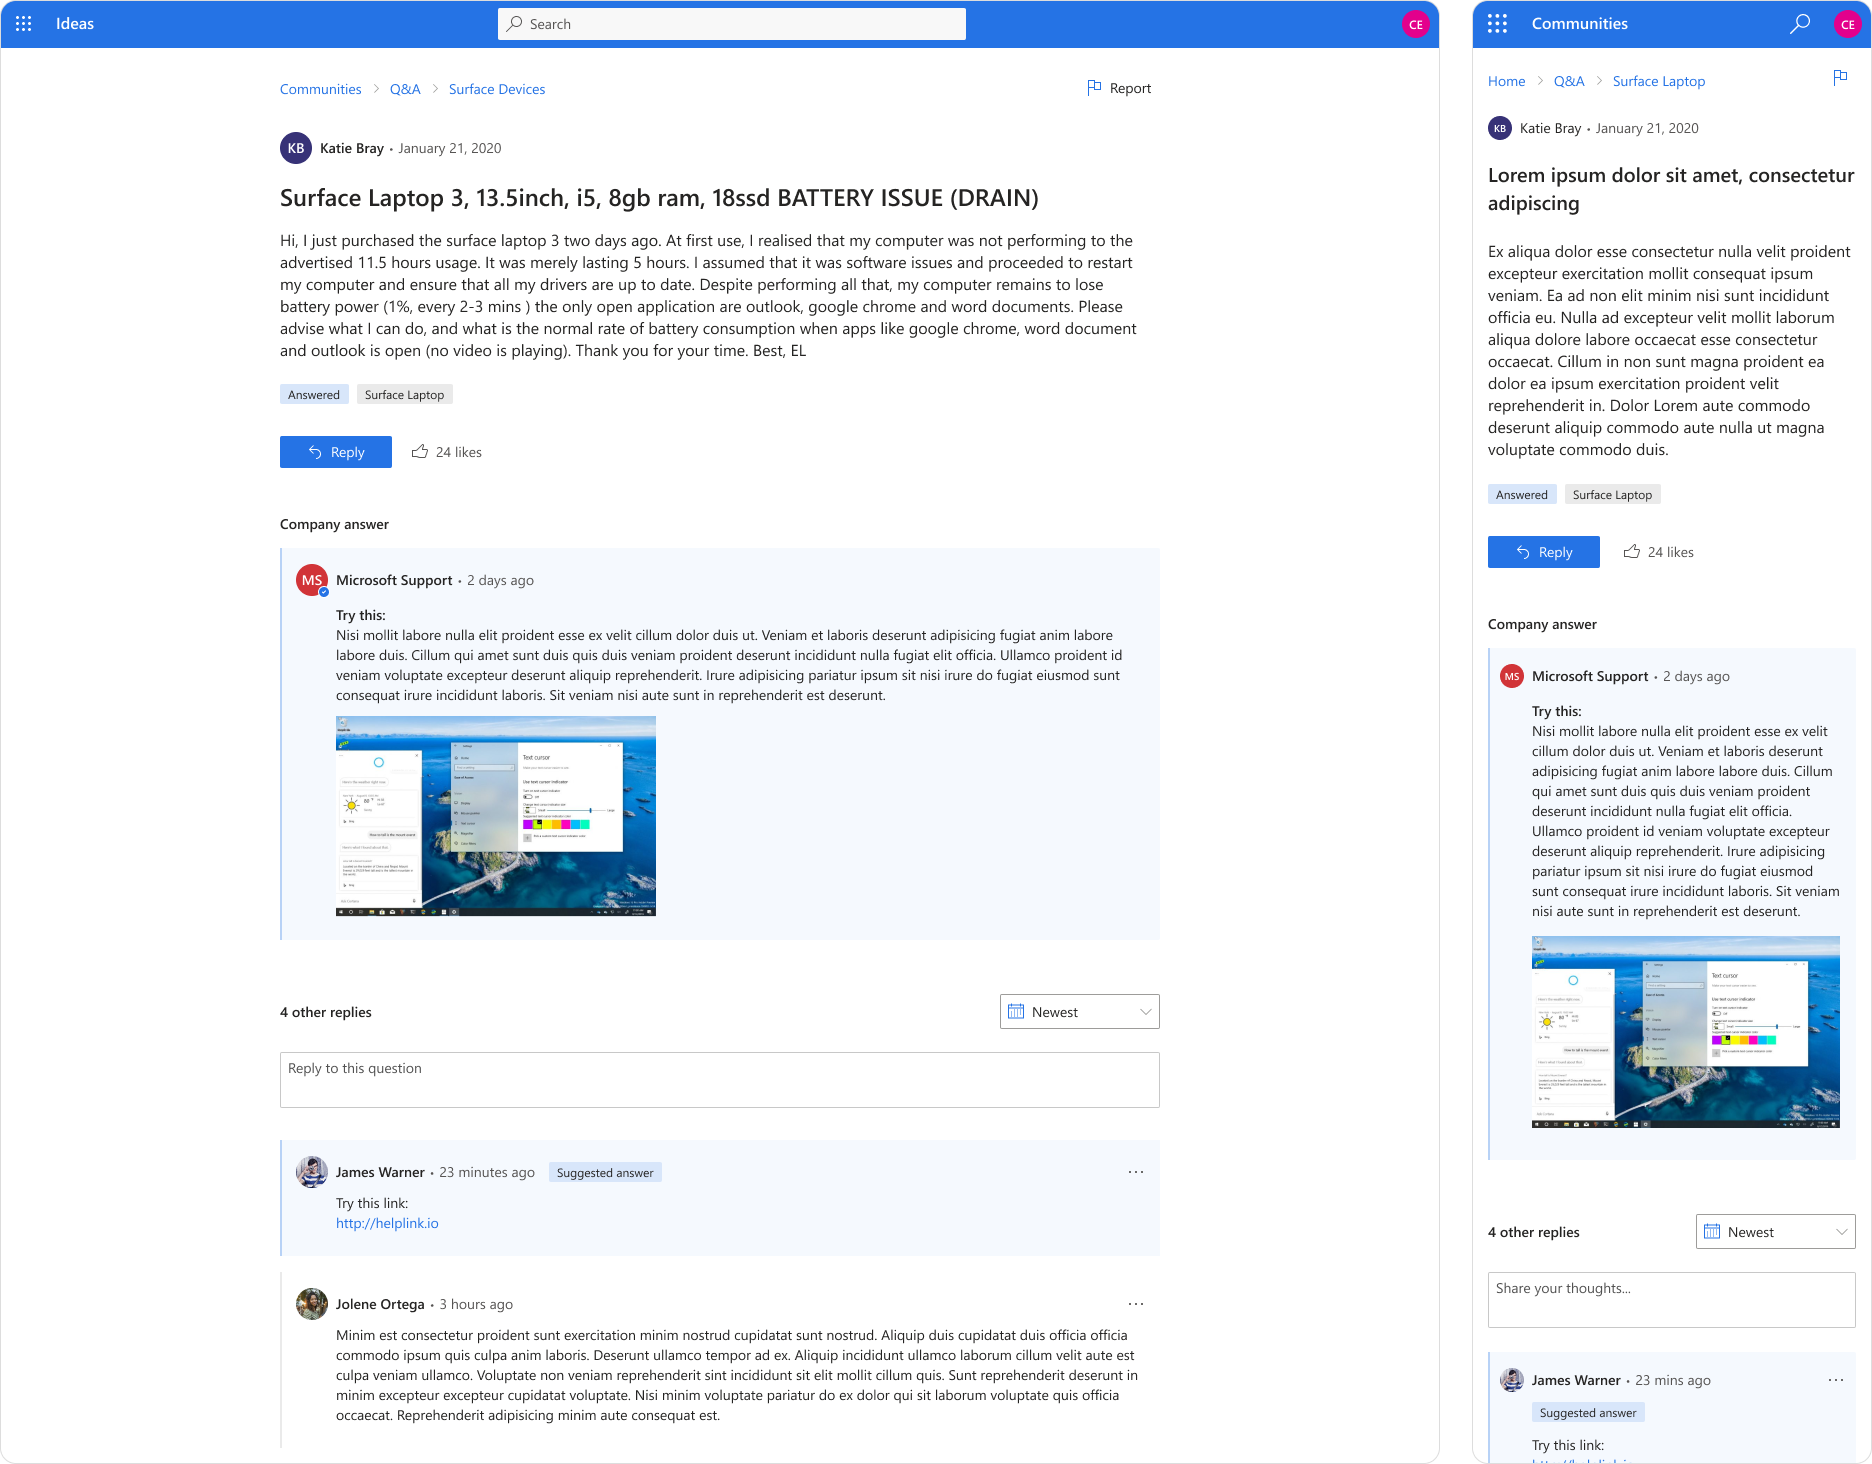Go to Q&A breadcrumb in Ideas window
Viewport: 1872px width, 1464px height.
tap(405, 89)
